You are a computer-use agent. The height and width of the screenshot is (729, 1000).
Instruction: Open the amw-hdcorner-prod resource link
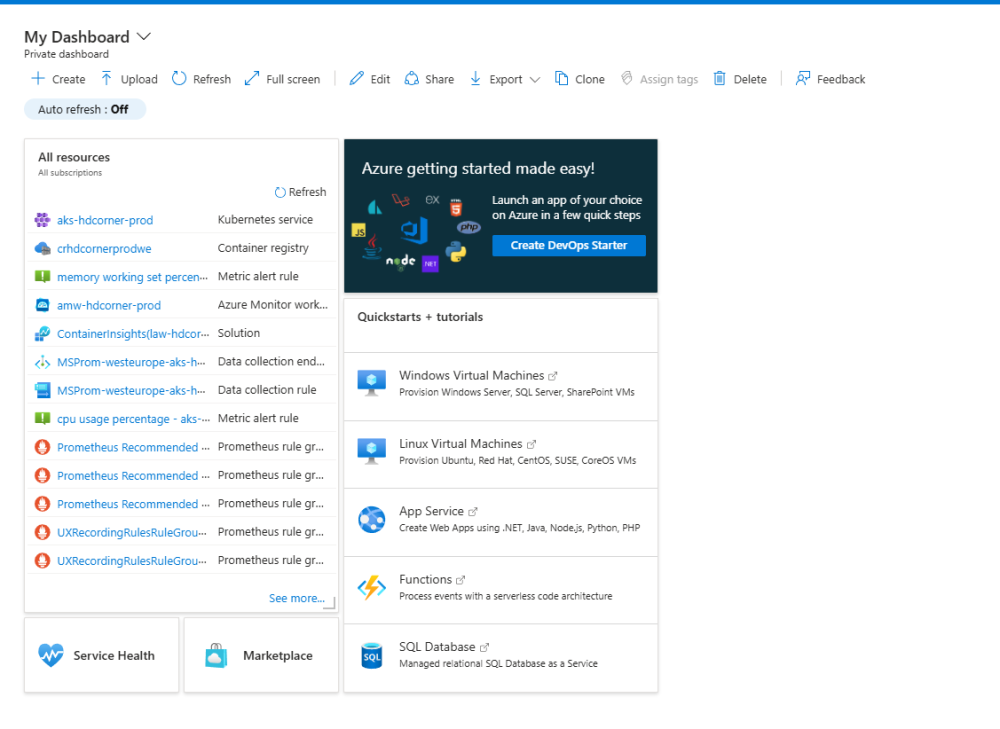click(x=109, y=306)
